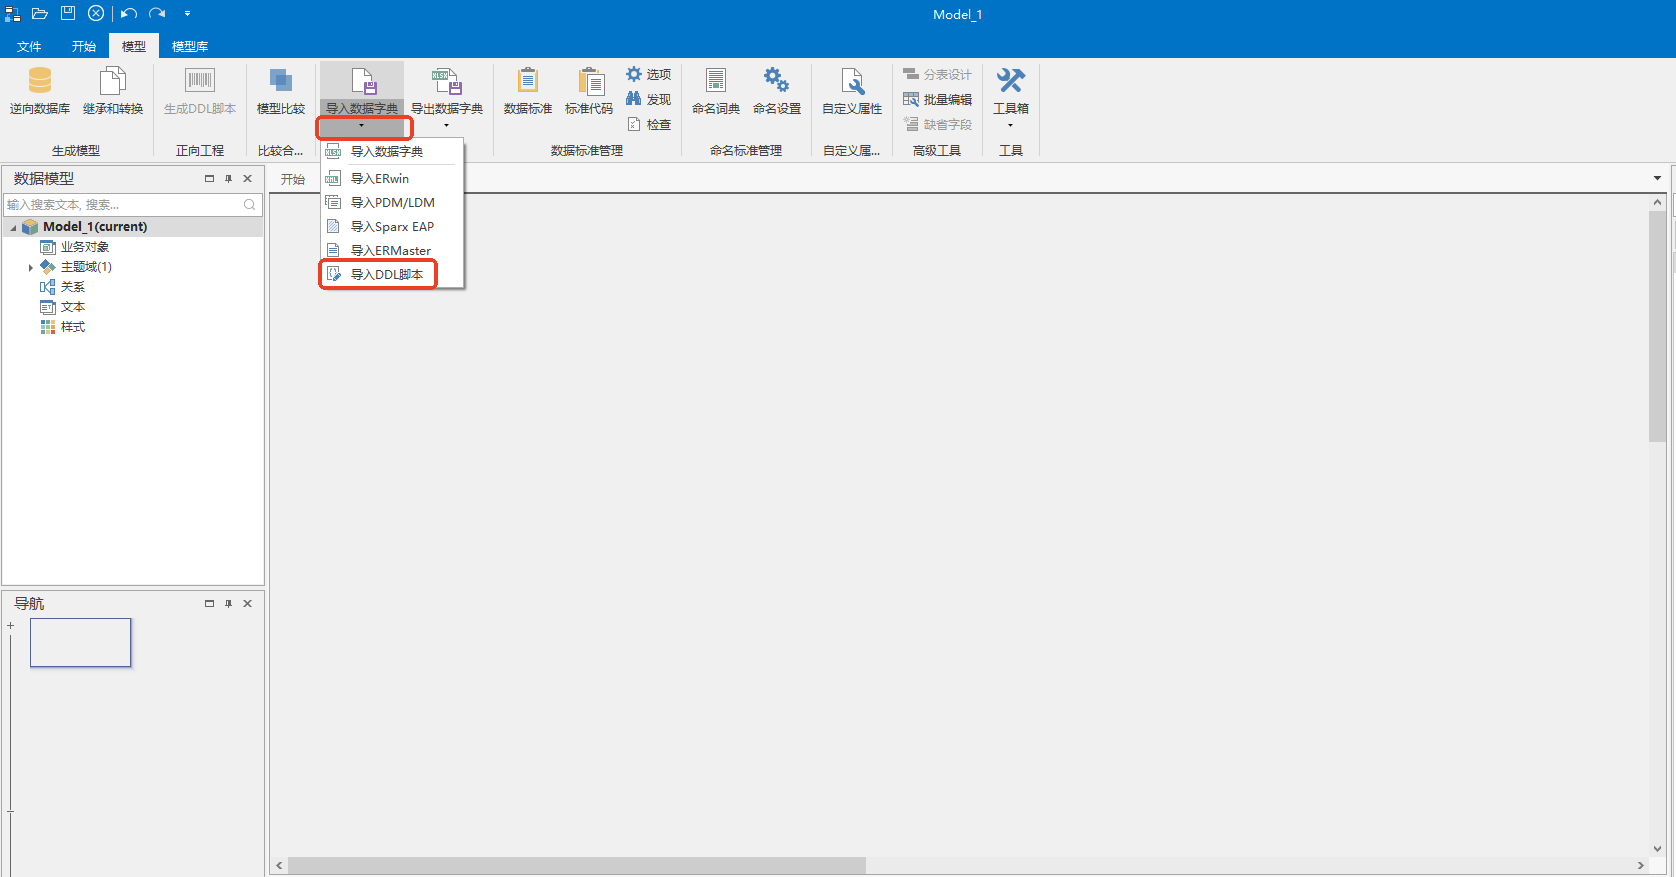This screenshot has height=877, width=1676.
Task: Close the 导航 panel
Action: coord(248,604)
